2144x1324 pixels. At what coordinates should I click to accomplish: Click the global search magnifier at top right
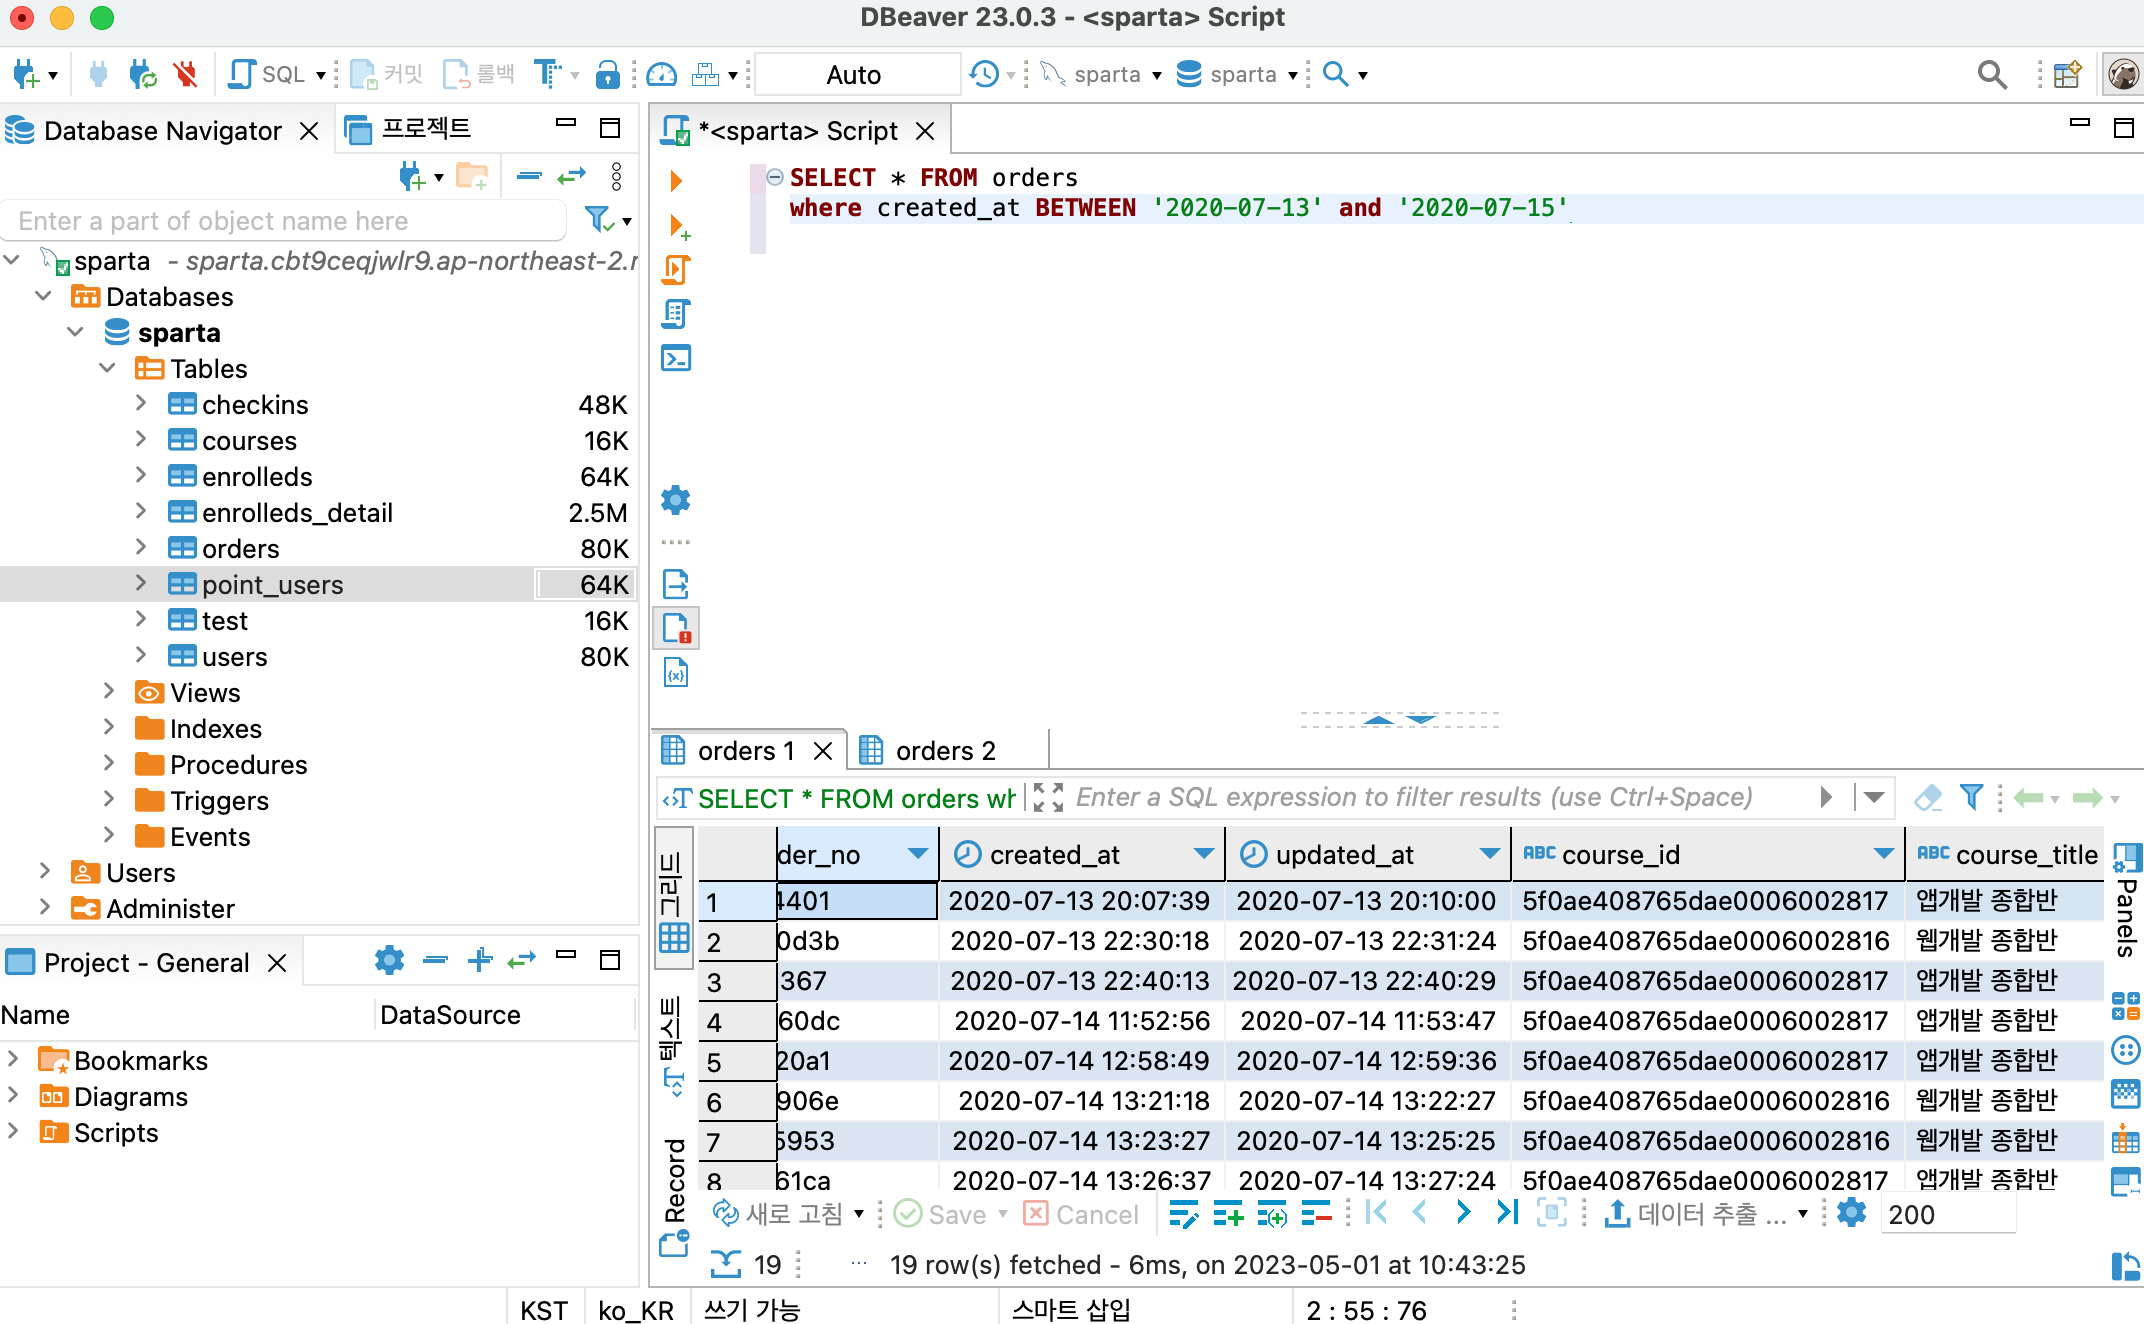pyautogui.click(x=1992, y=74)
